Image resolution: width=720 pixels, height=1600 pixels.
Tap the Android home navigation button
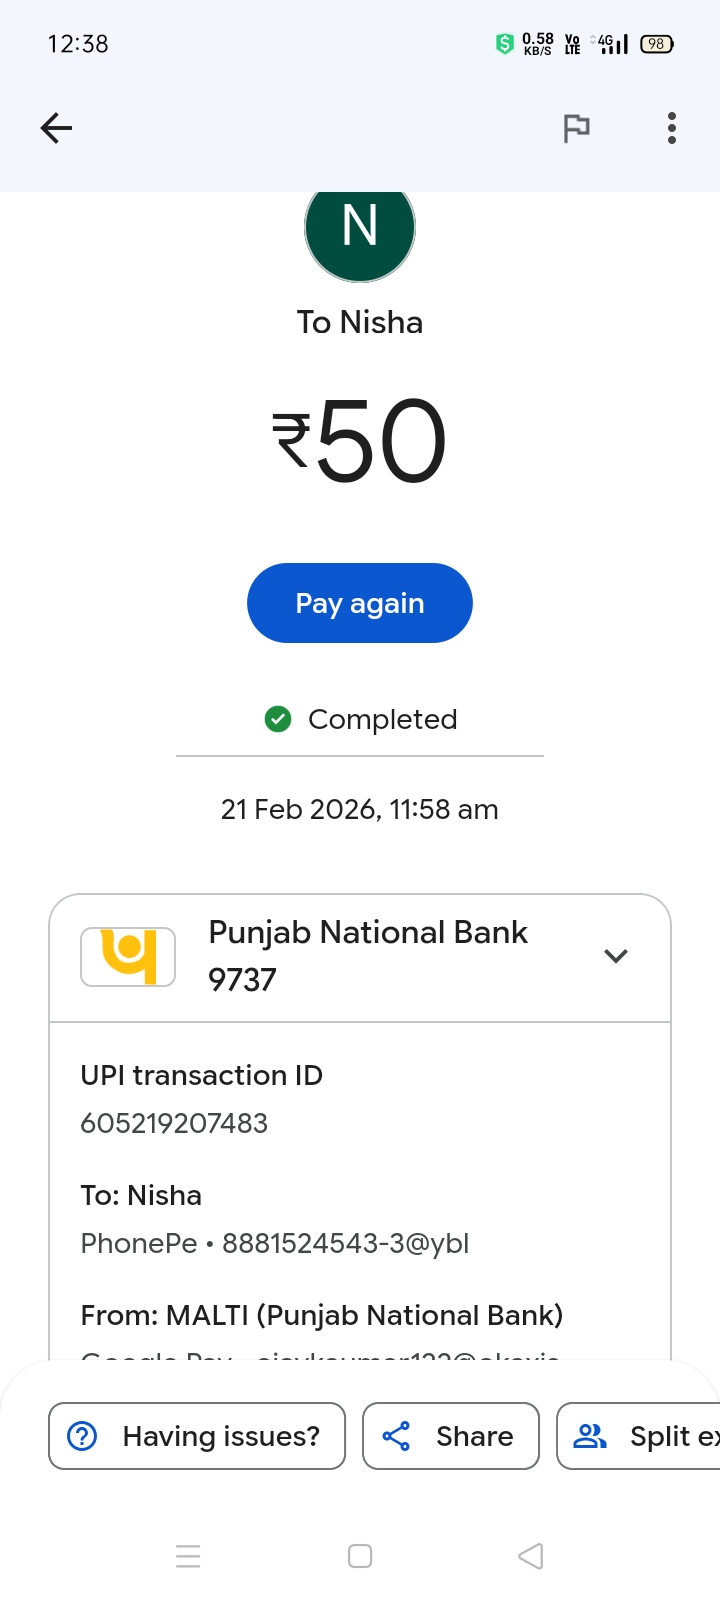(360, 1556)
